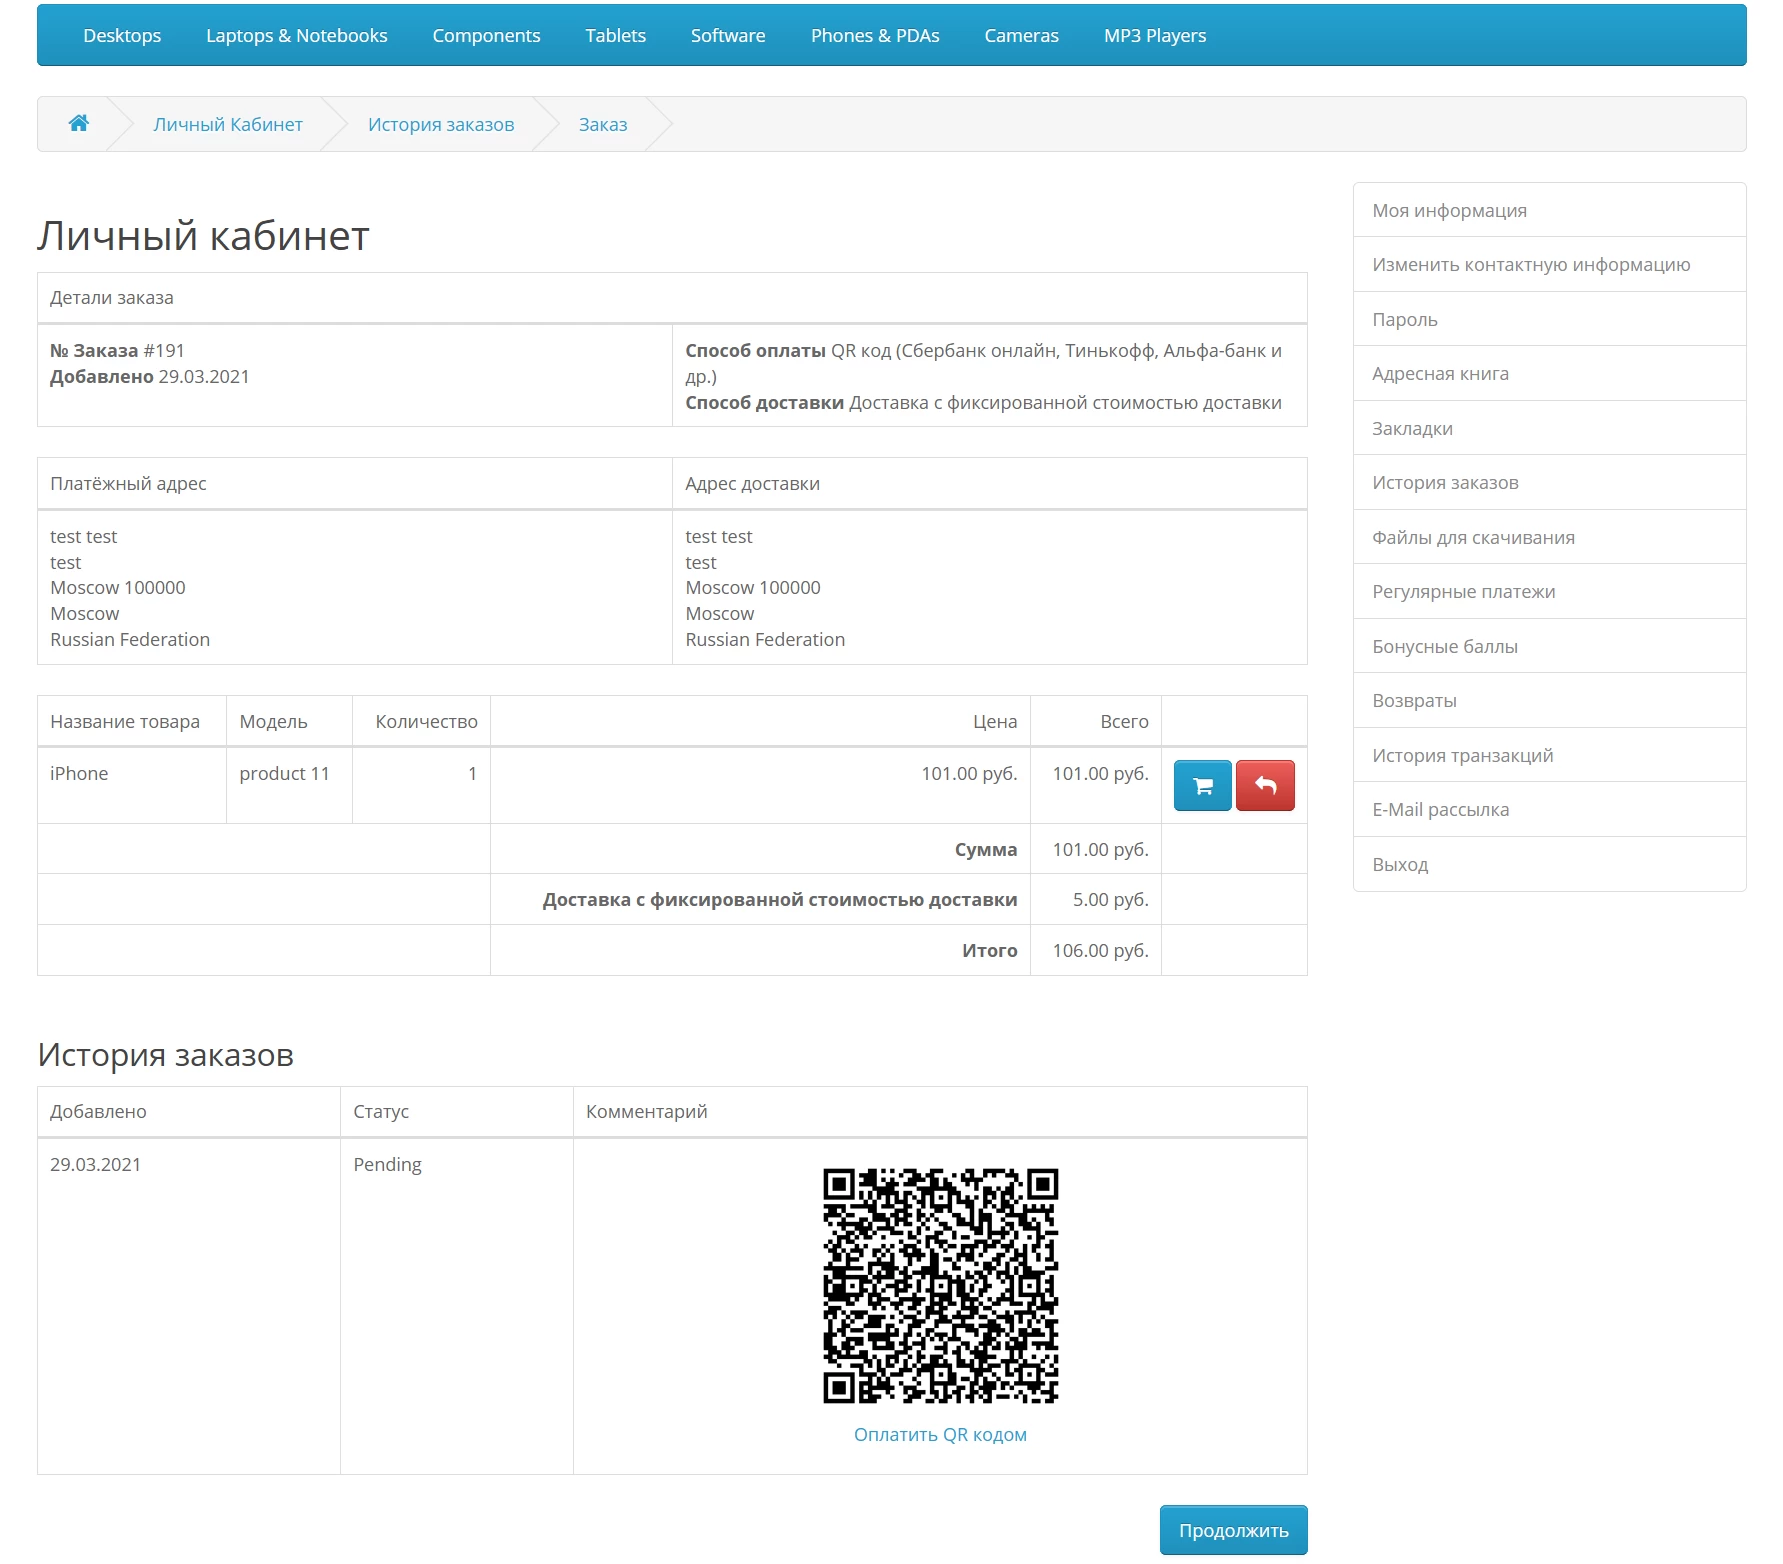Click the Сумма subtotal label
The height and width of the screenshot is (1564, 1783).
(985, 850)
